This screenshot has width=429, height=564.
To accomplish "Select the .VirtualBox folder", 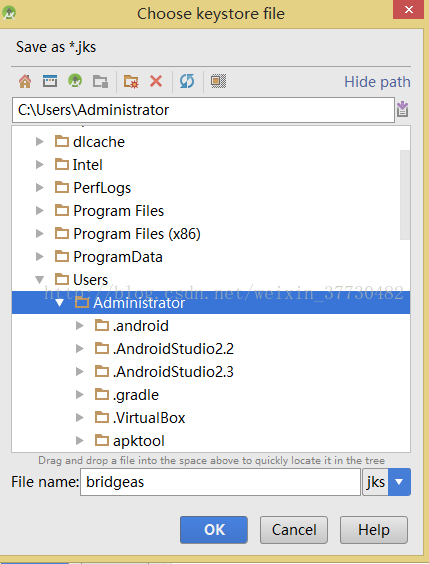I will 211,418.
